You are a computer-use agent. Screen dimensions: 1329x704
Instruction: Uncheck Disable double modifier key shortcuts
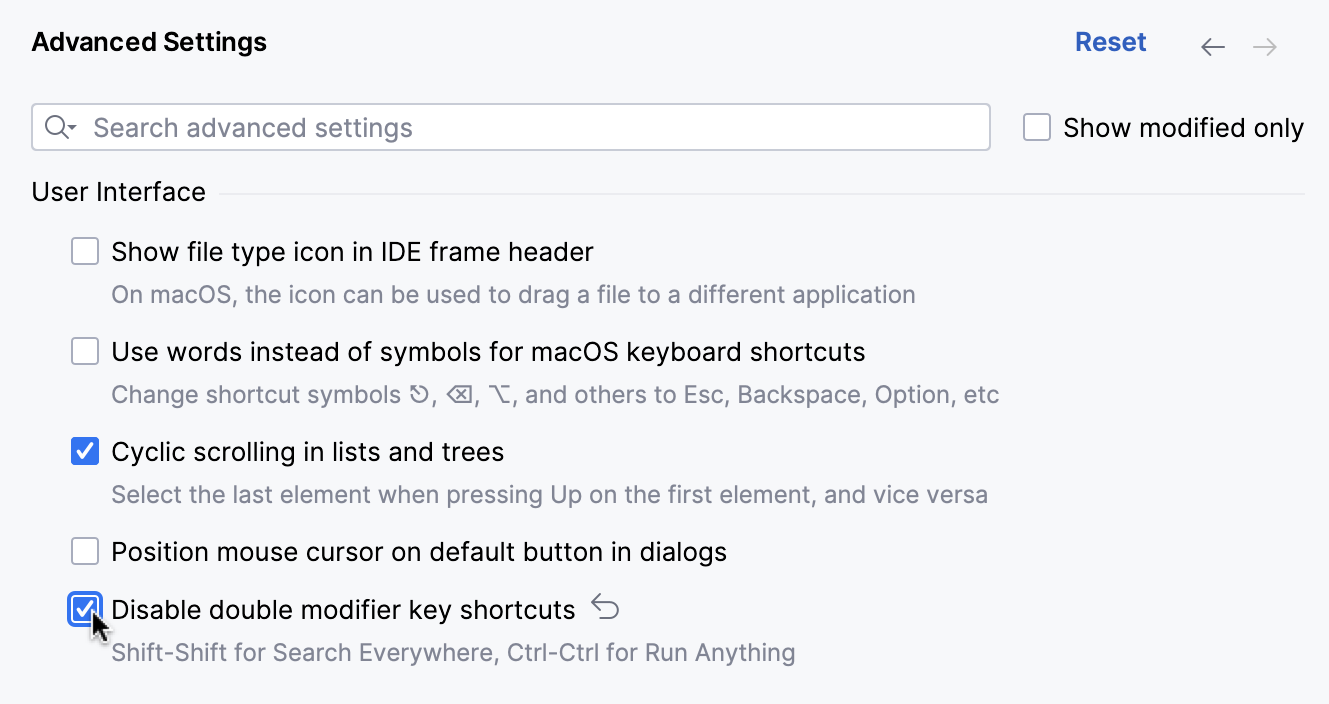point(85,609)
